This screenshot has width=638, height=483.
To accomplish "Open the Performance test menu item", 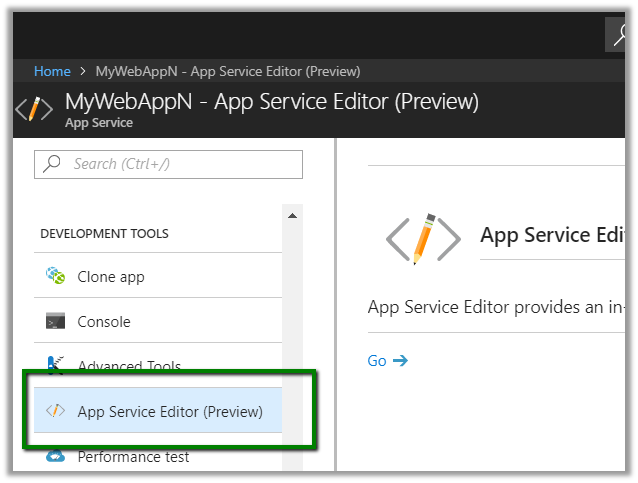I will click(133, 457).
